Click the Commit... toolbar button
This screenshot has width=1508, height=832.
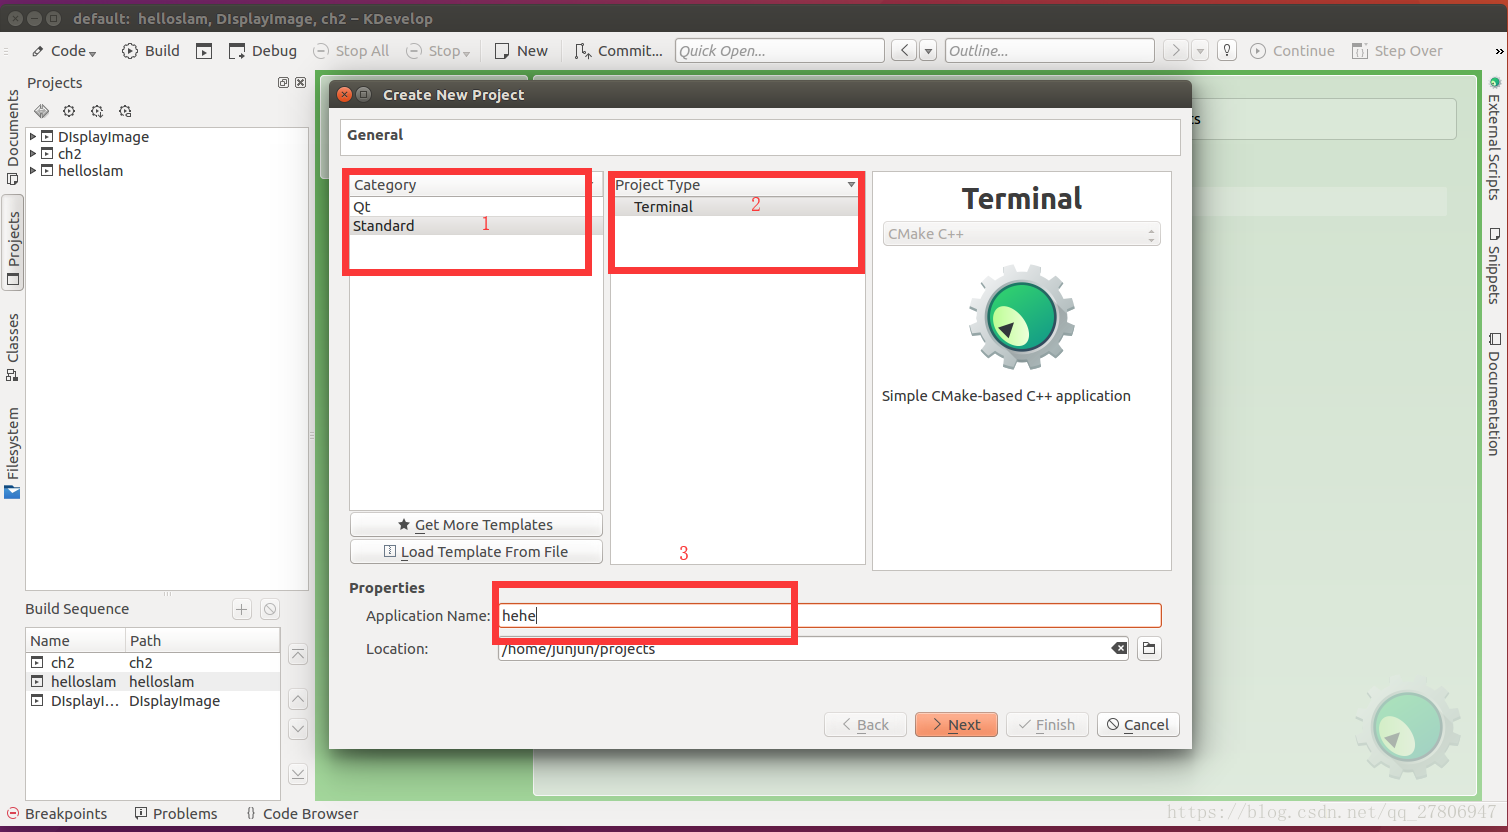tap(618, 51)
